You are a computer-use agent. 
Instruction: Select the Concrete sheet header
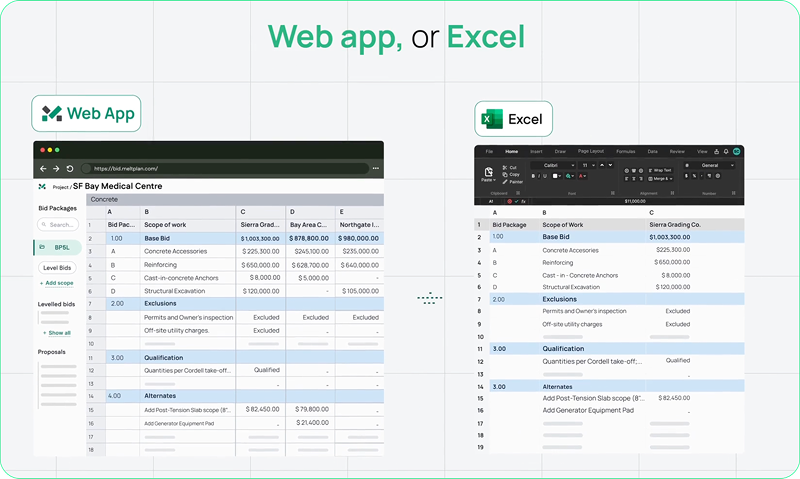pyautogui.click(x=235, y=199)
